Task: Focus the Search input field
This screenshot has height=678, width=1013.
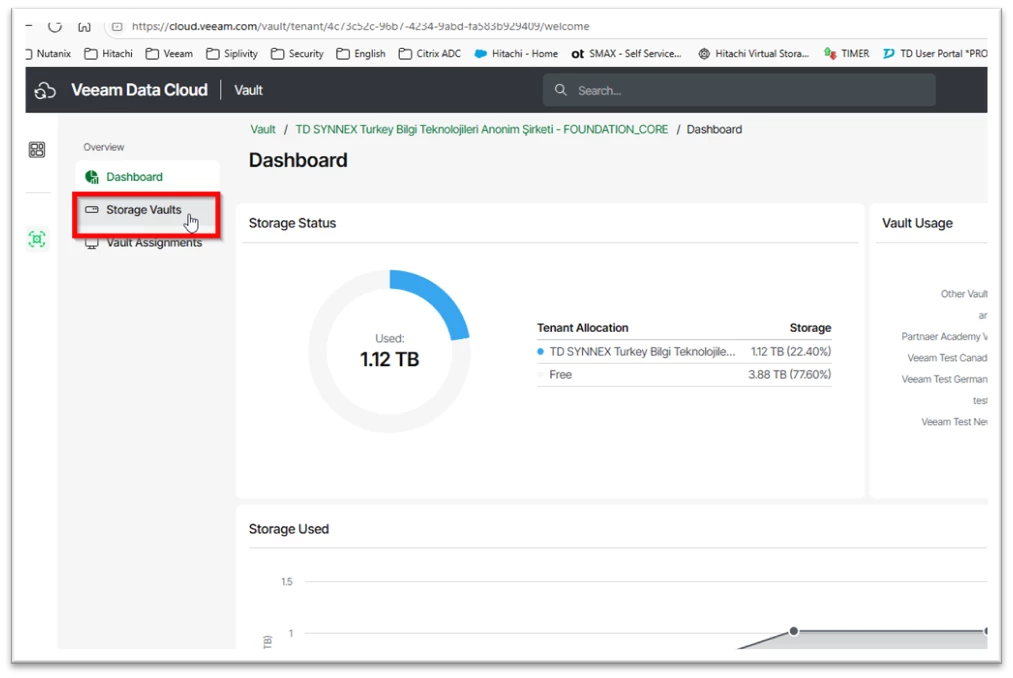Action: (x=739, y=90)
